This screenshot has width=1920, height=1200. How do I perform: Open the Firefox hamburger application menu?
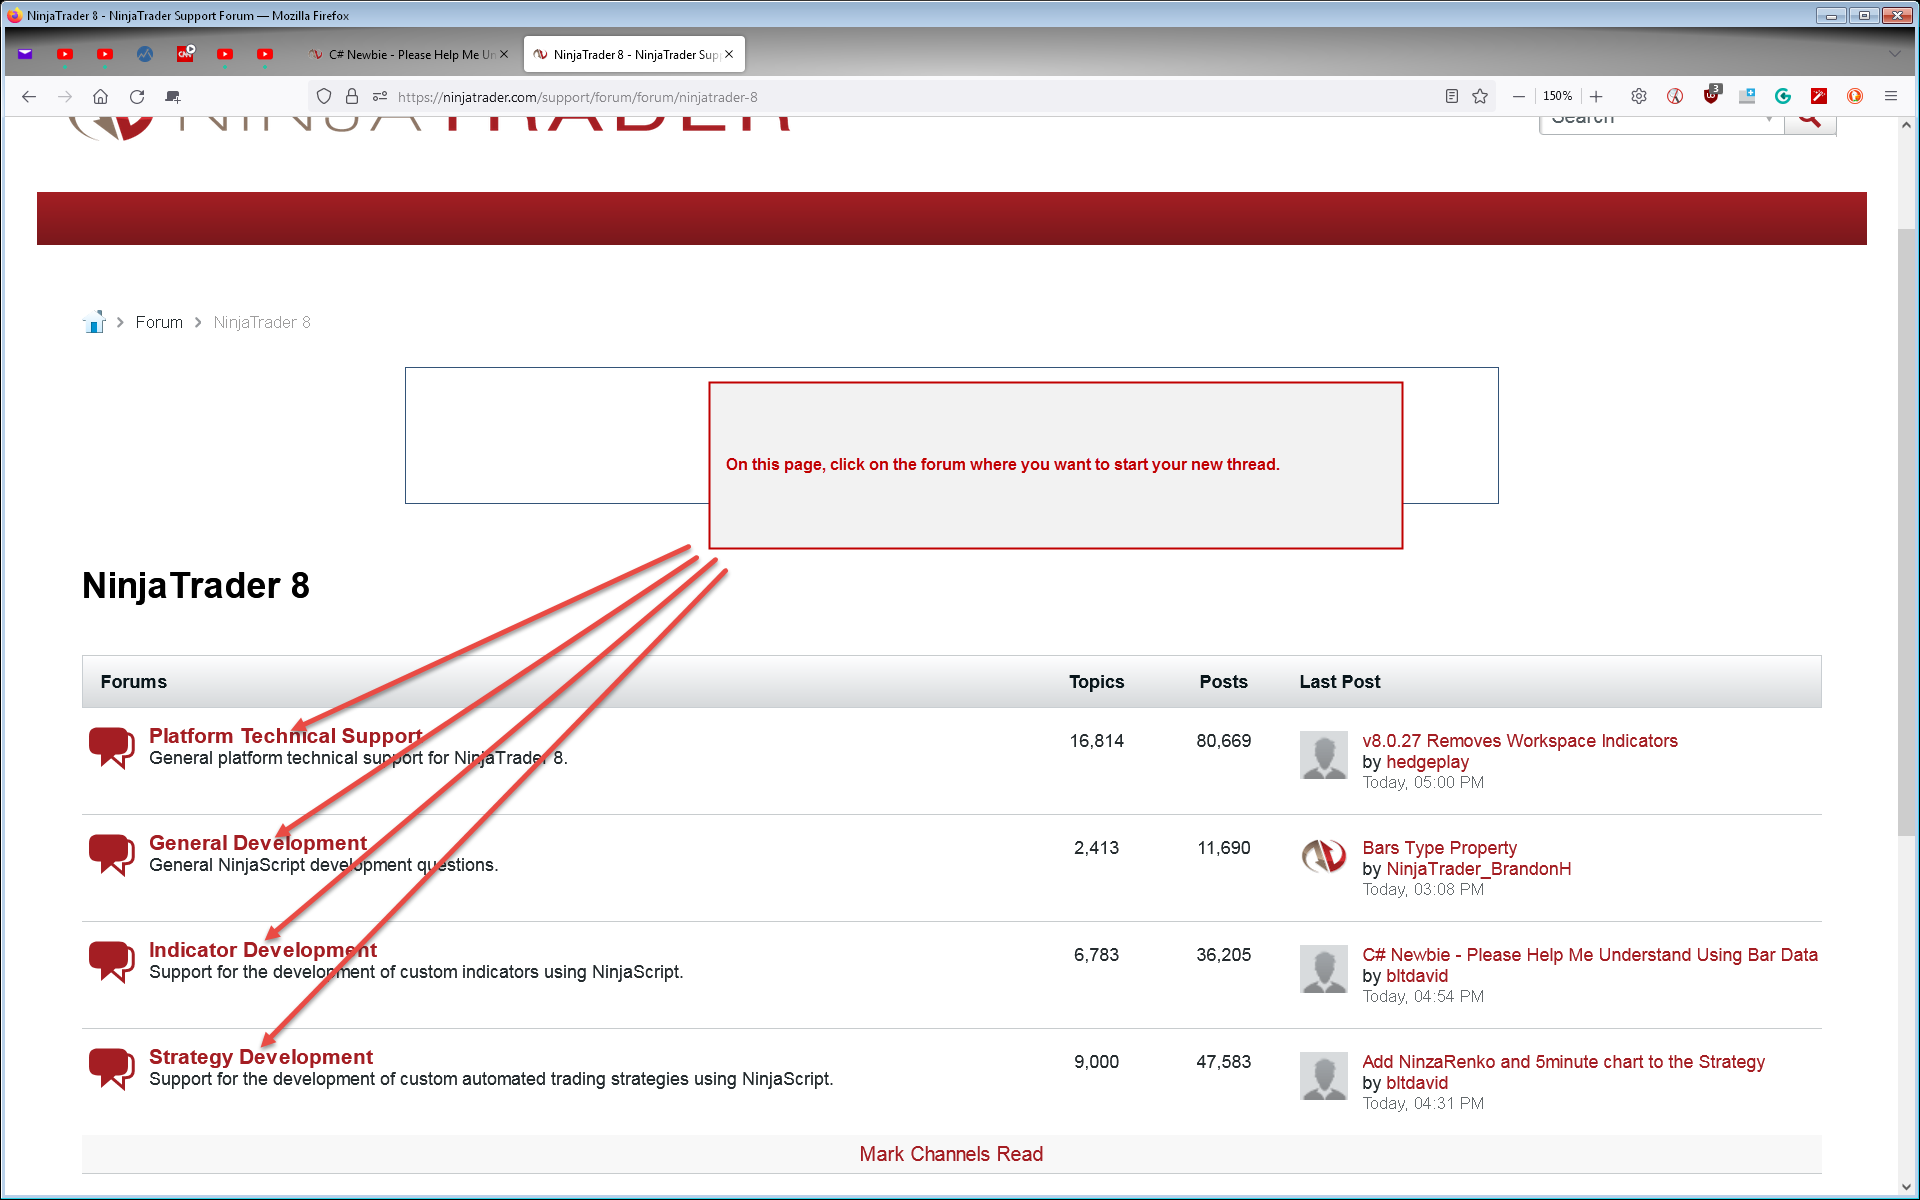pyautogui.click(x=1890, y=96)
